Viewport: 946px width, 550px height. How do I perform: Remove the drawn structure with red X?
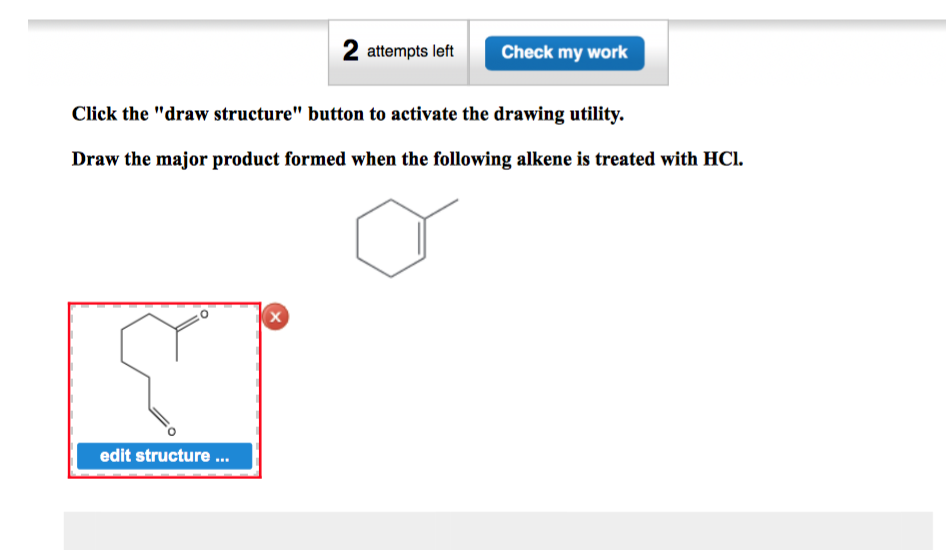coord(275,317)
